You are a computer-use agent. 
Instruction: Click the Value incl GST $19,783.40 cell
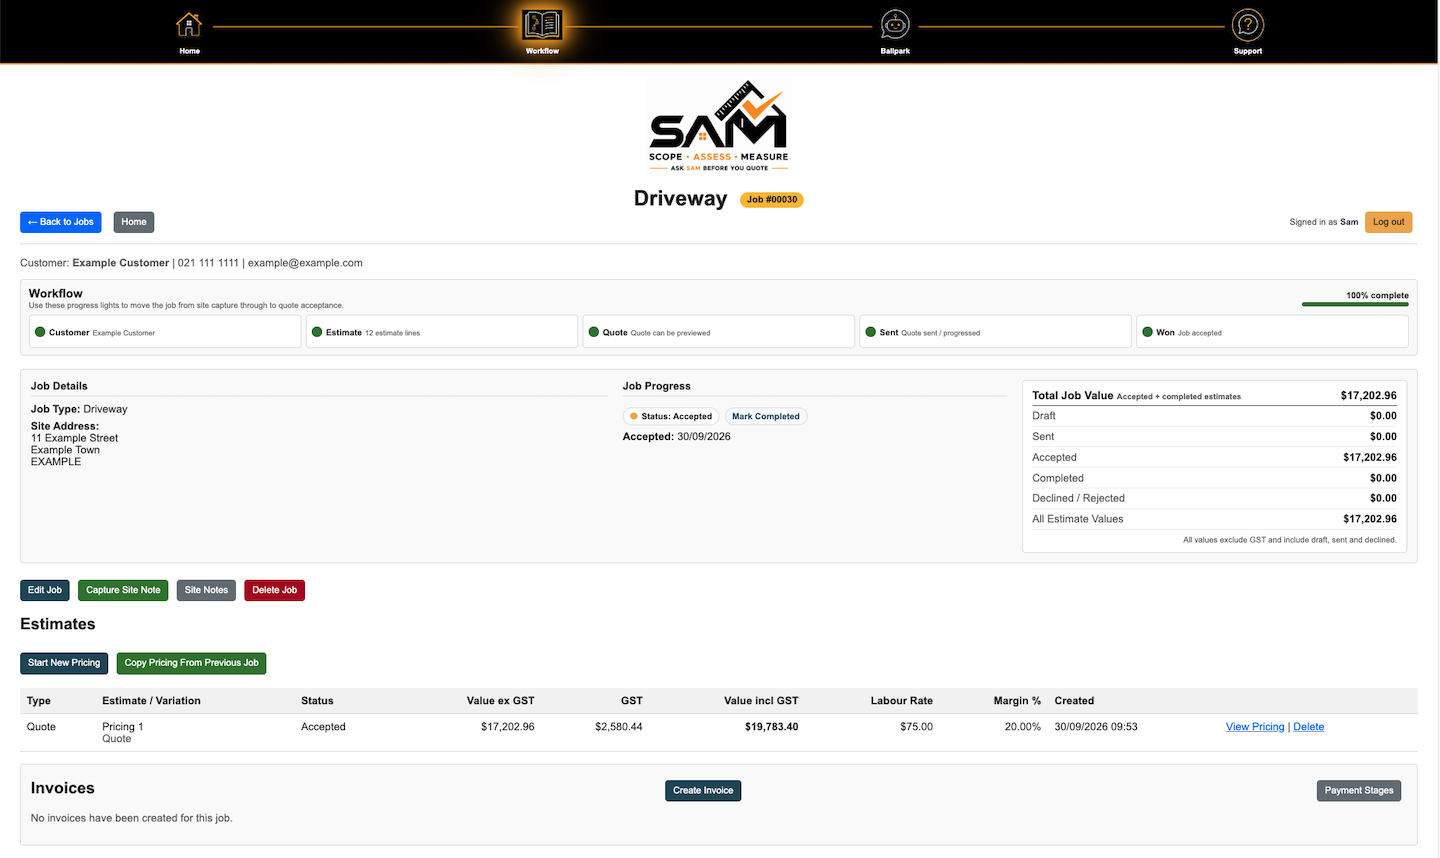coord(771,727)
